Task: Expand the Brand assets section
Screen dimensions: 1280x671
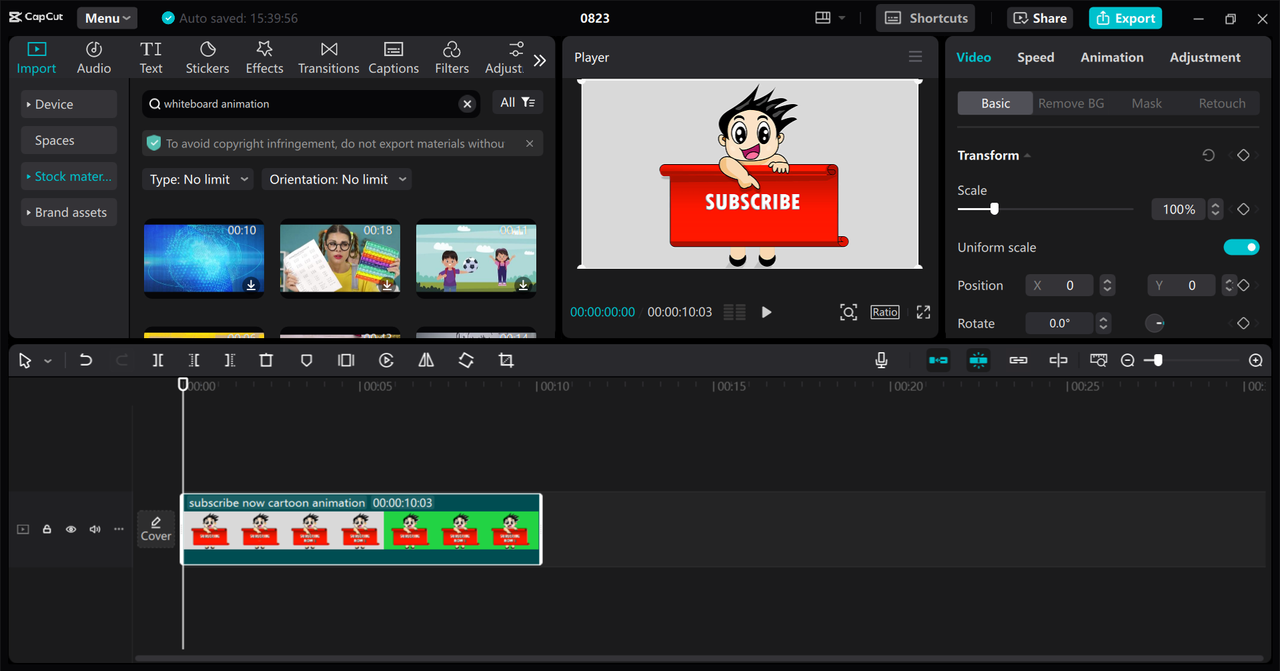Action: coord(68,212)
